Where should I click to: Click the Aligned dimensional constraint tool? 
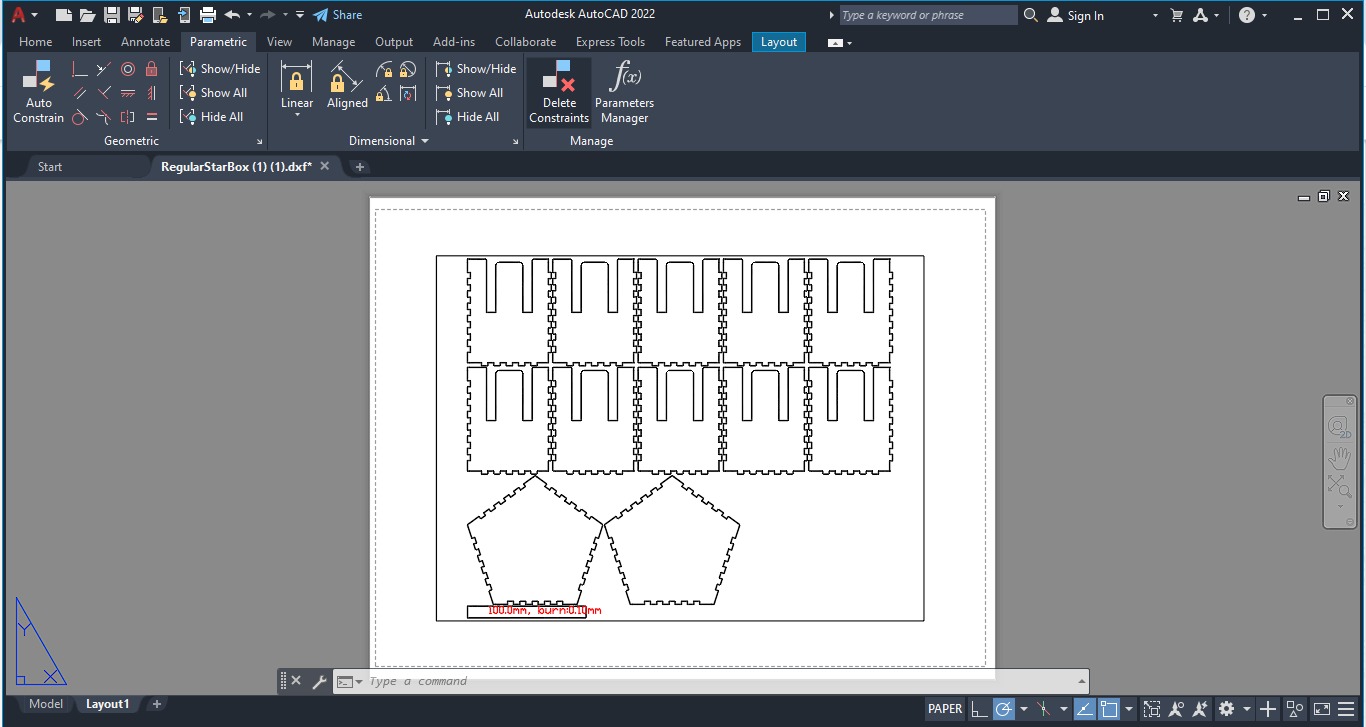pyautogui.click(x=347, y=84)
